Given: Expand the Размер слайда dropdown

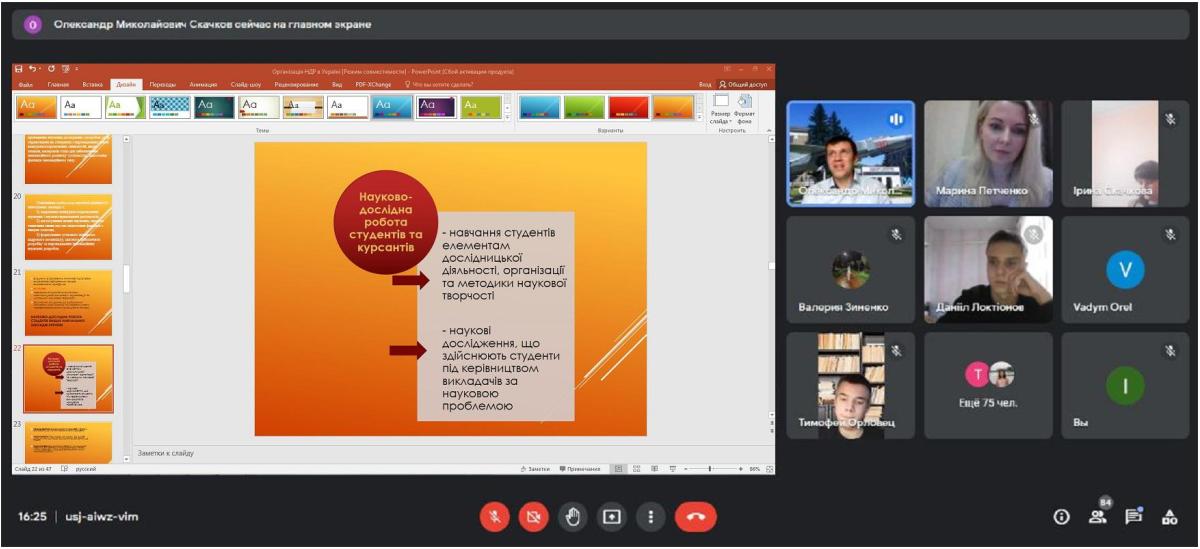Looking at the screenshot, I should (720, 109).
